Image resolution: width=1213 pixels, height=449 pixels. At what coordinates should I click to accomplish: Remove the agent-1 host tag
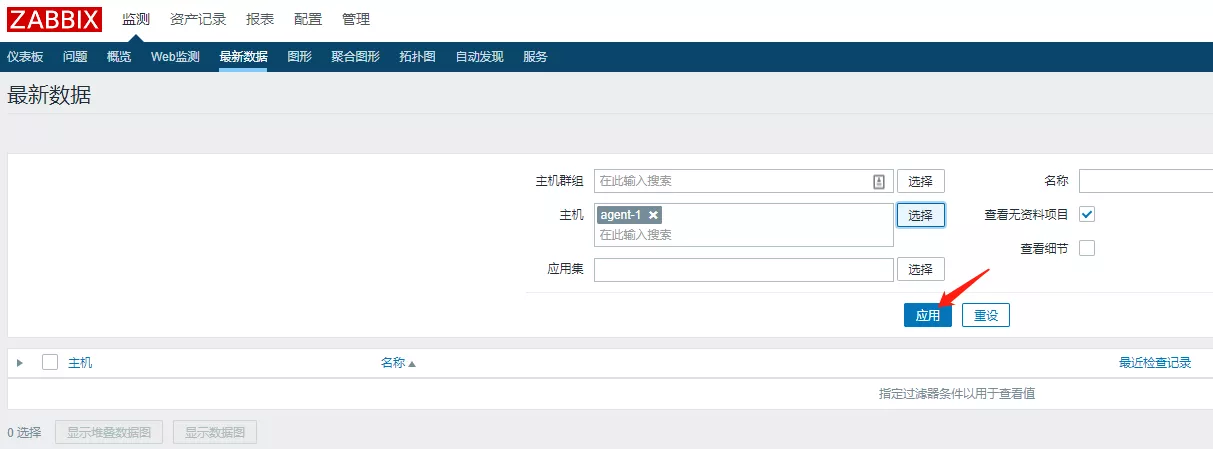click(653, 215)
